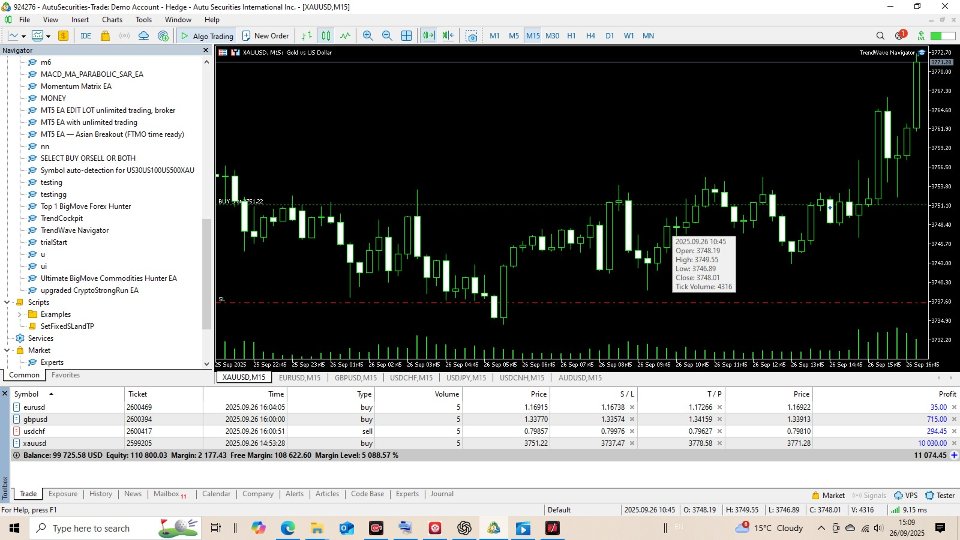Collapse the Scripts tree folder
Viewport: 960px width, 540px height.
[7, 302]
